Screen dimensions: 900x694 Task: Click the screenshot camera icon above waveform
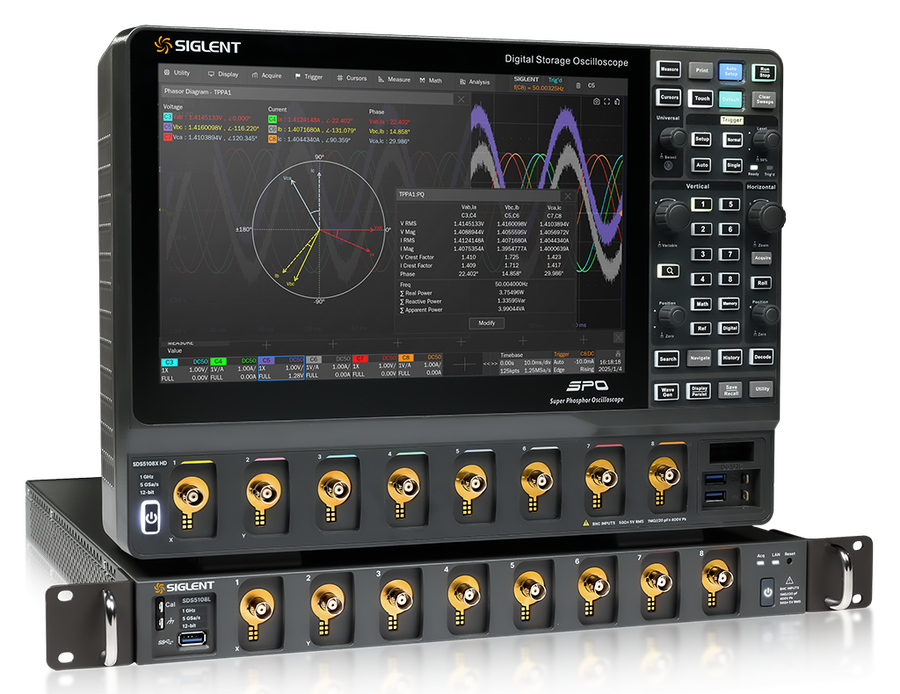[x=596, y=101]
